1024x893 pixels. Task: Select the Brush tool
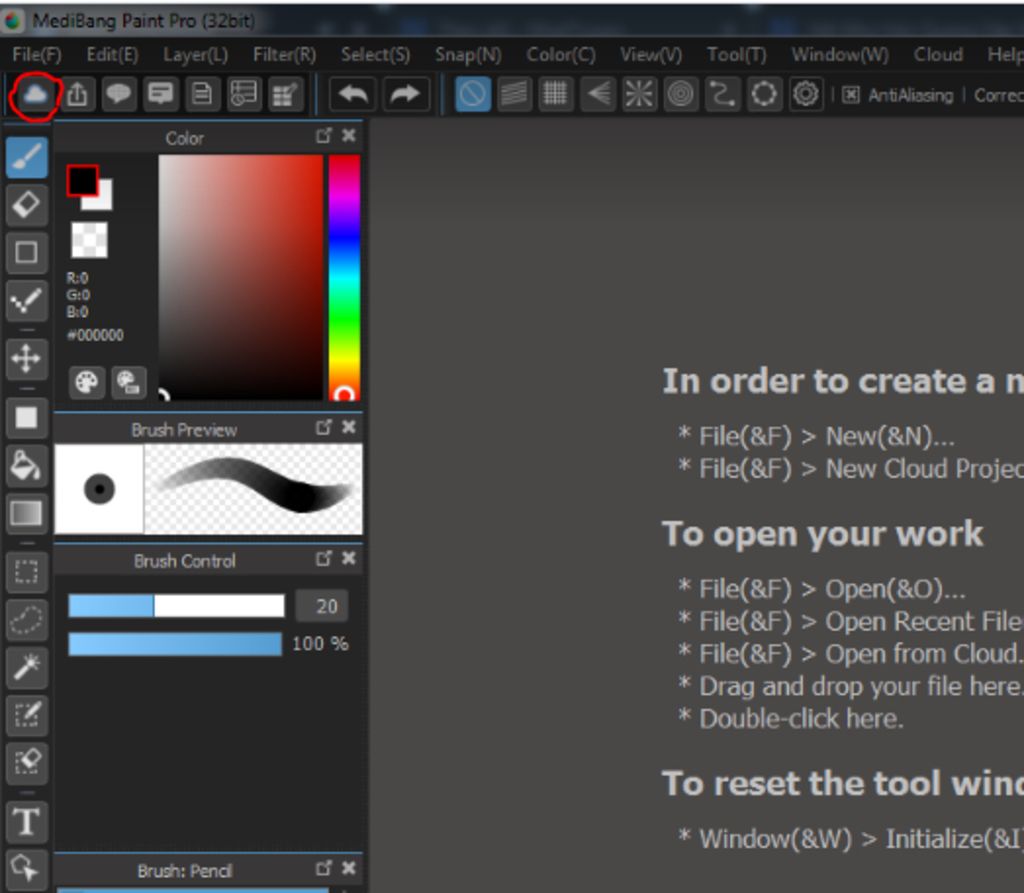pyautogui.click(x=27, y=158)
